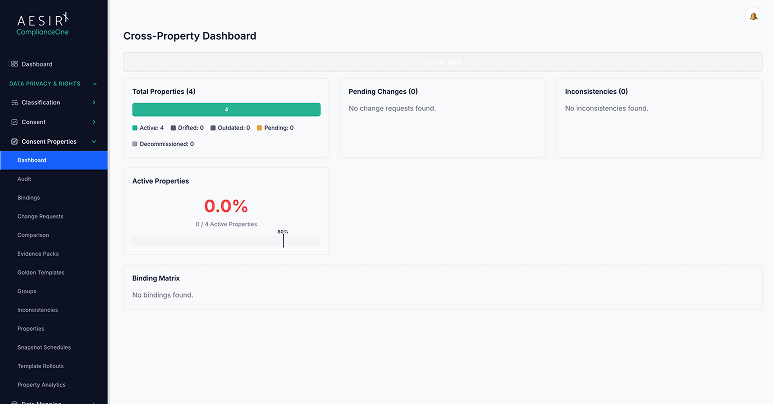This screenshot has height=404, width=774.
Task: Click the orange Pending legend swatch
Action: [260, 128]
